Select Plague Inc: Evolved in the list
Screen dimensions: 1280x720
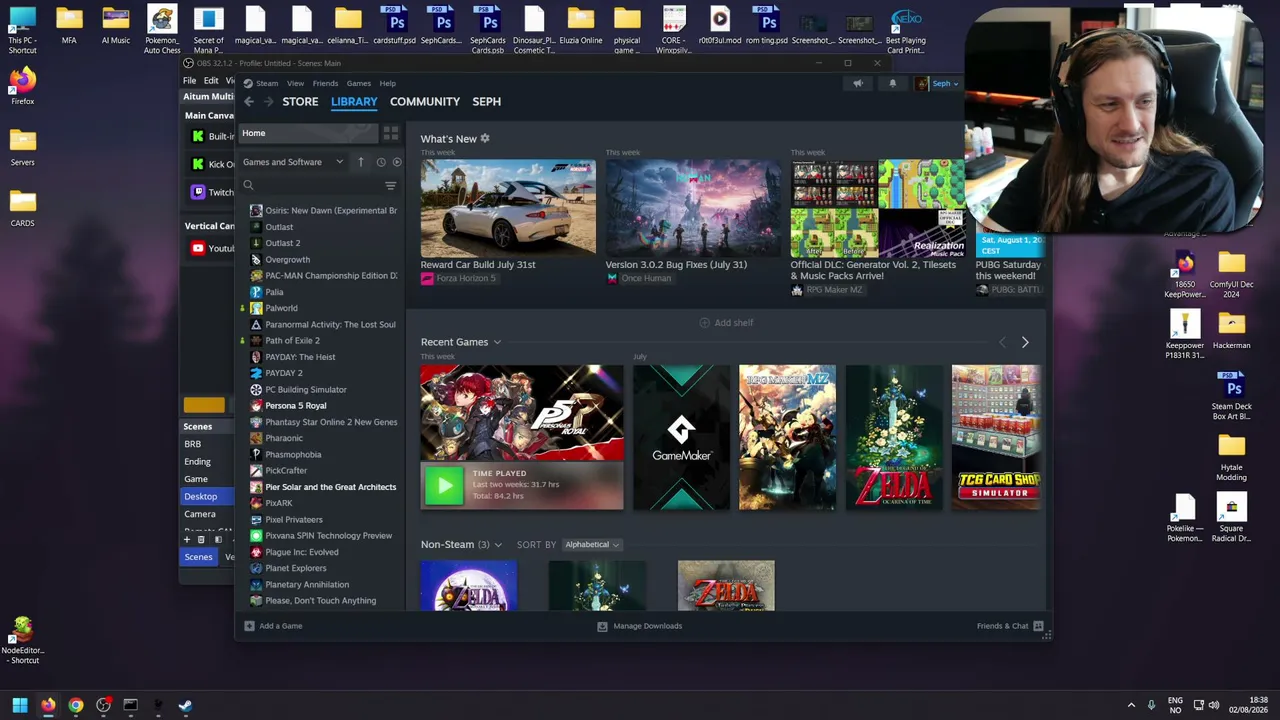tap(301, 552)
